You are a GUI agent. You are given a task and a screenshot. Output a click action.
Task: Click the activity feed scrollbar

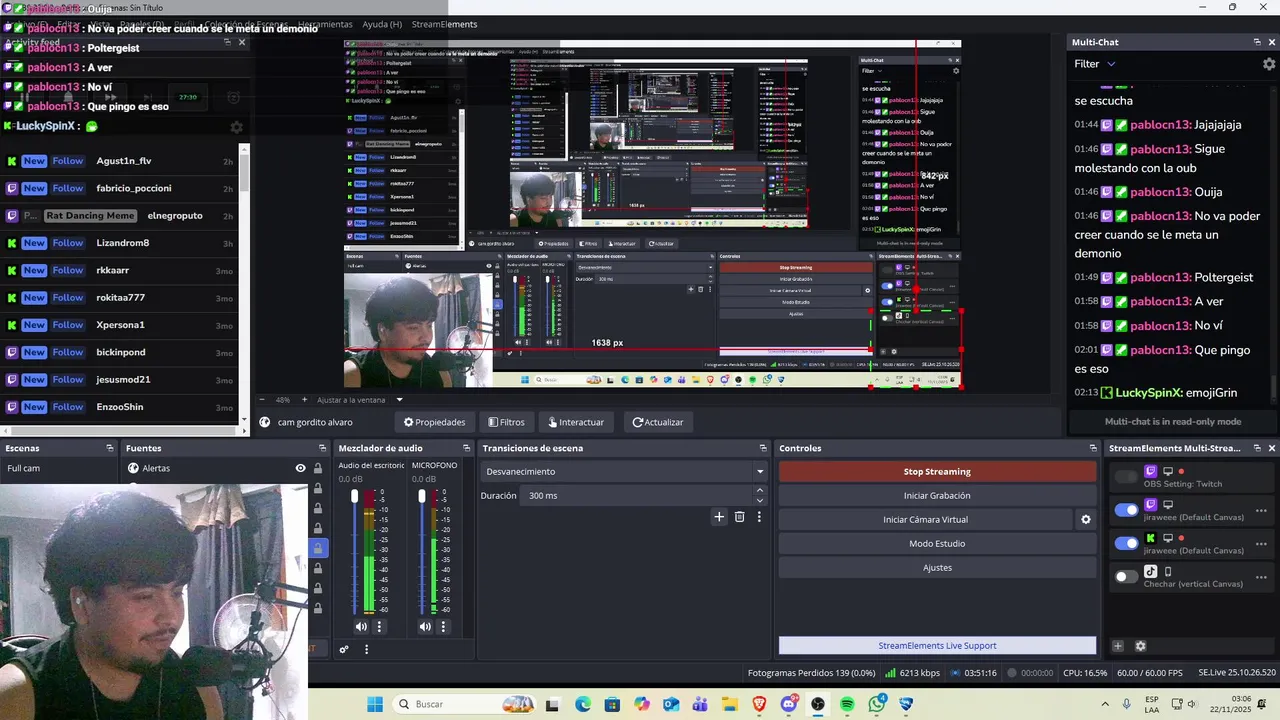pos(245,170)
